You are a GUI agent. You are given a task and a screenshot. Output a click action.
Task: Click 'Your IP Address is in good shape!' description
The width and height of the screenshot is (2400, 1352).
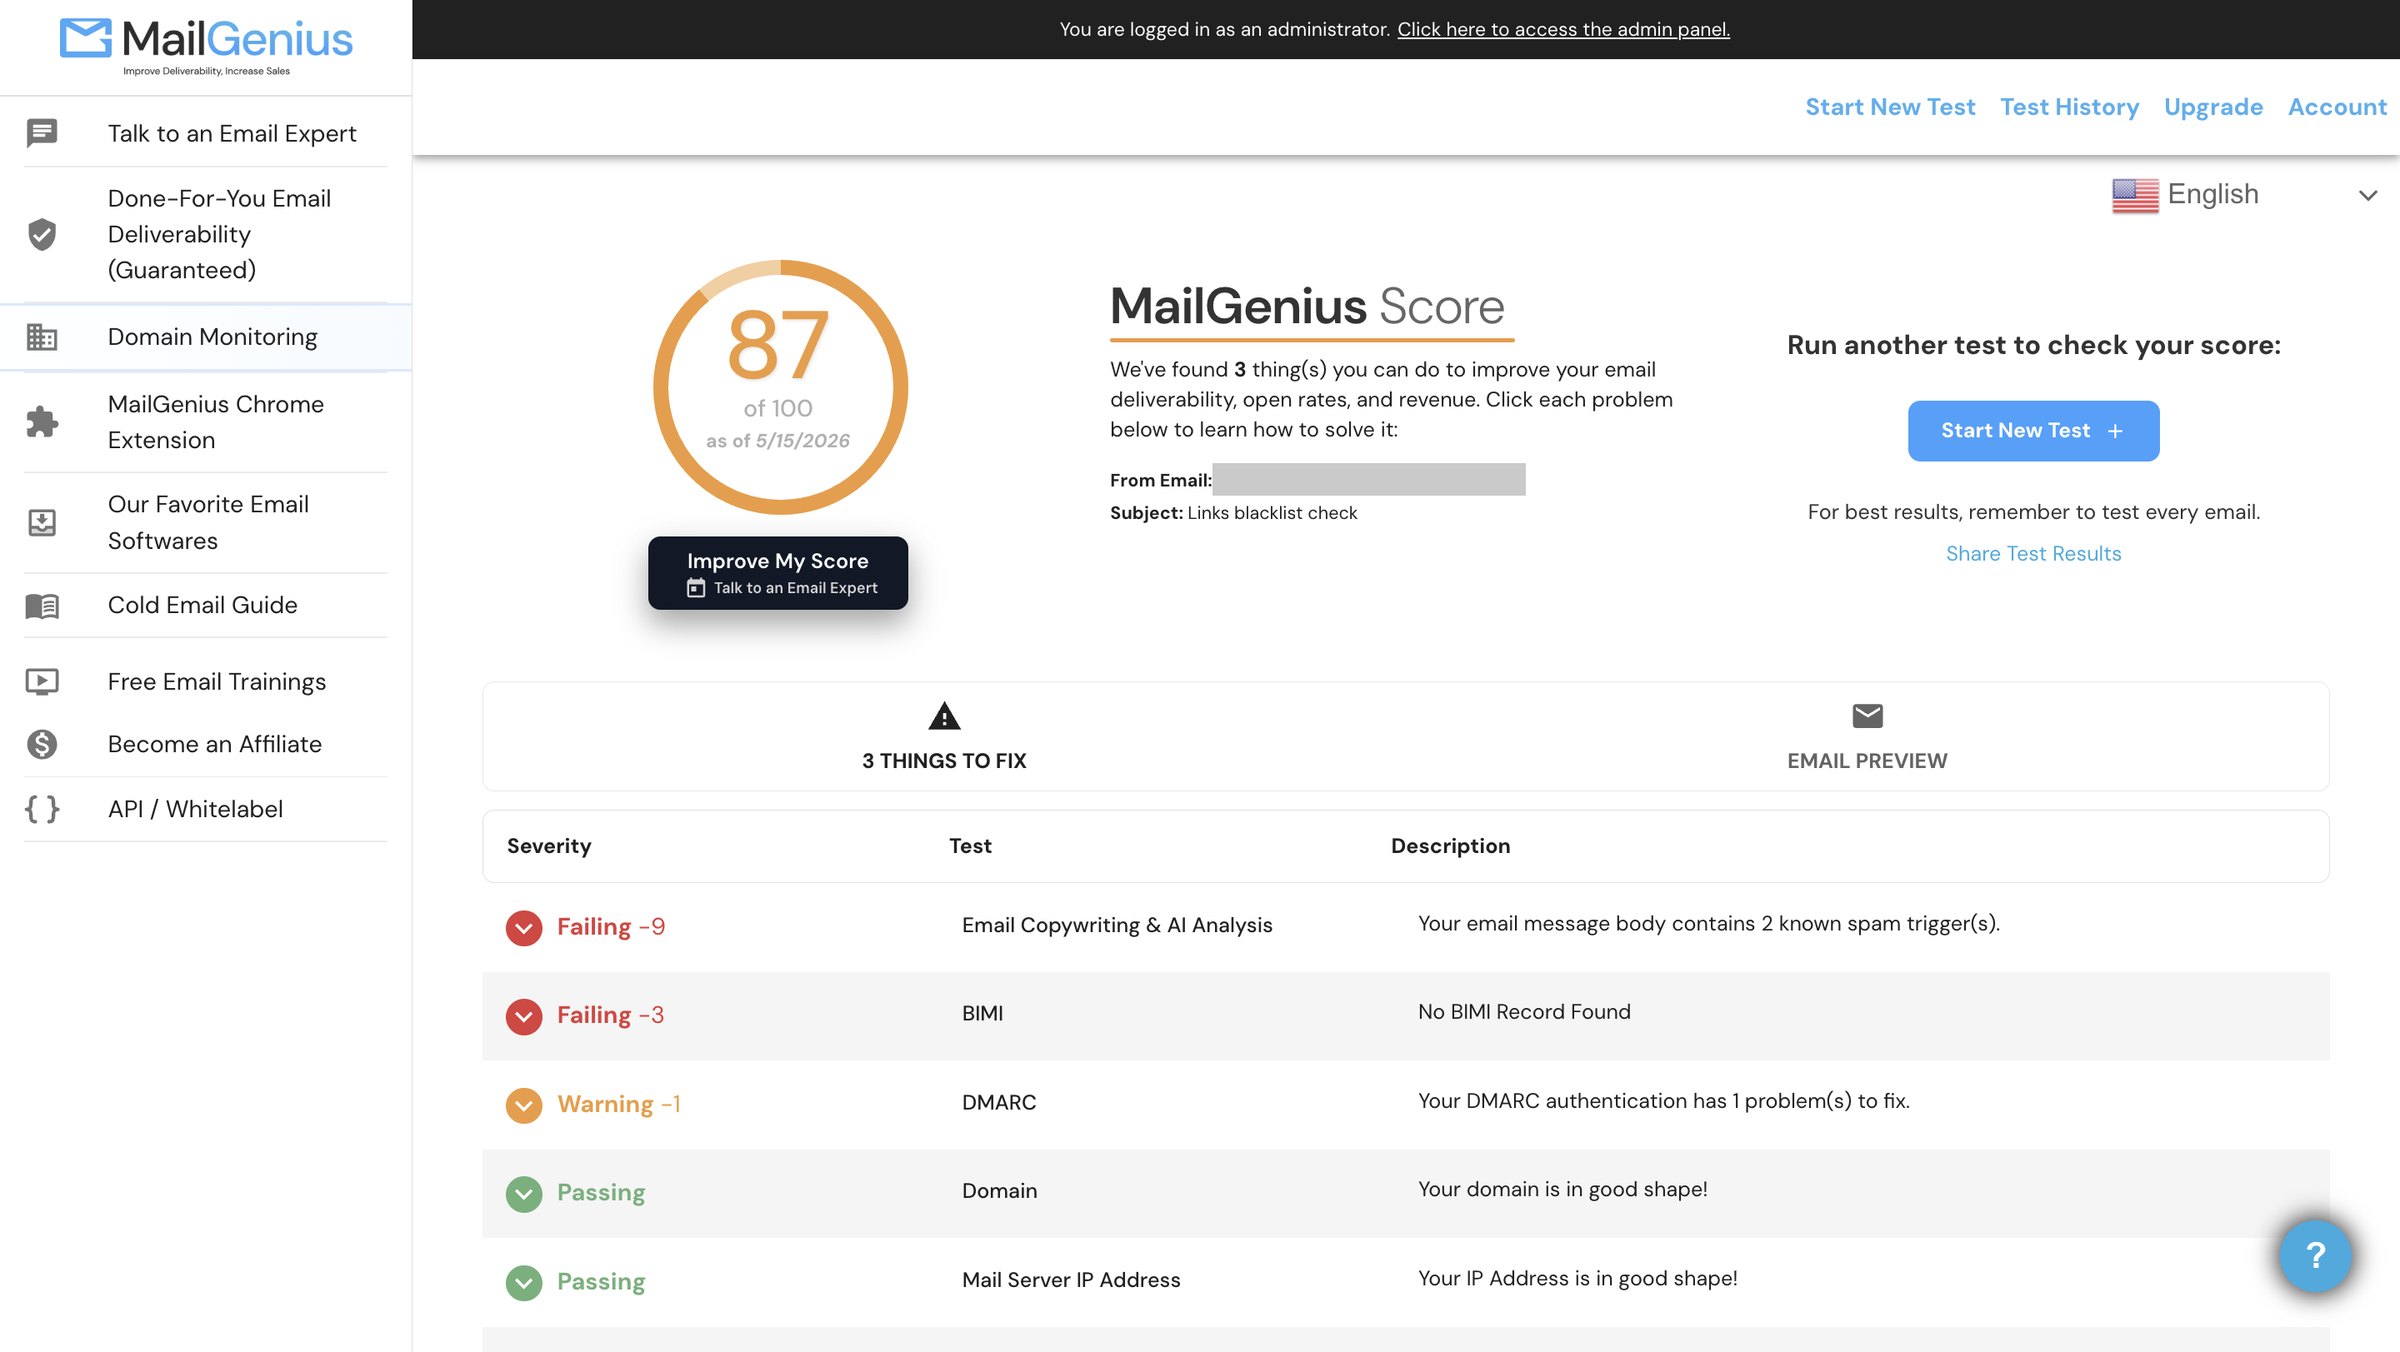point(1577,1278)
